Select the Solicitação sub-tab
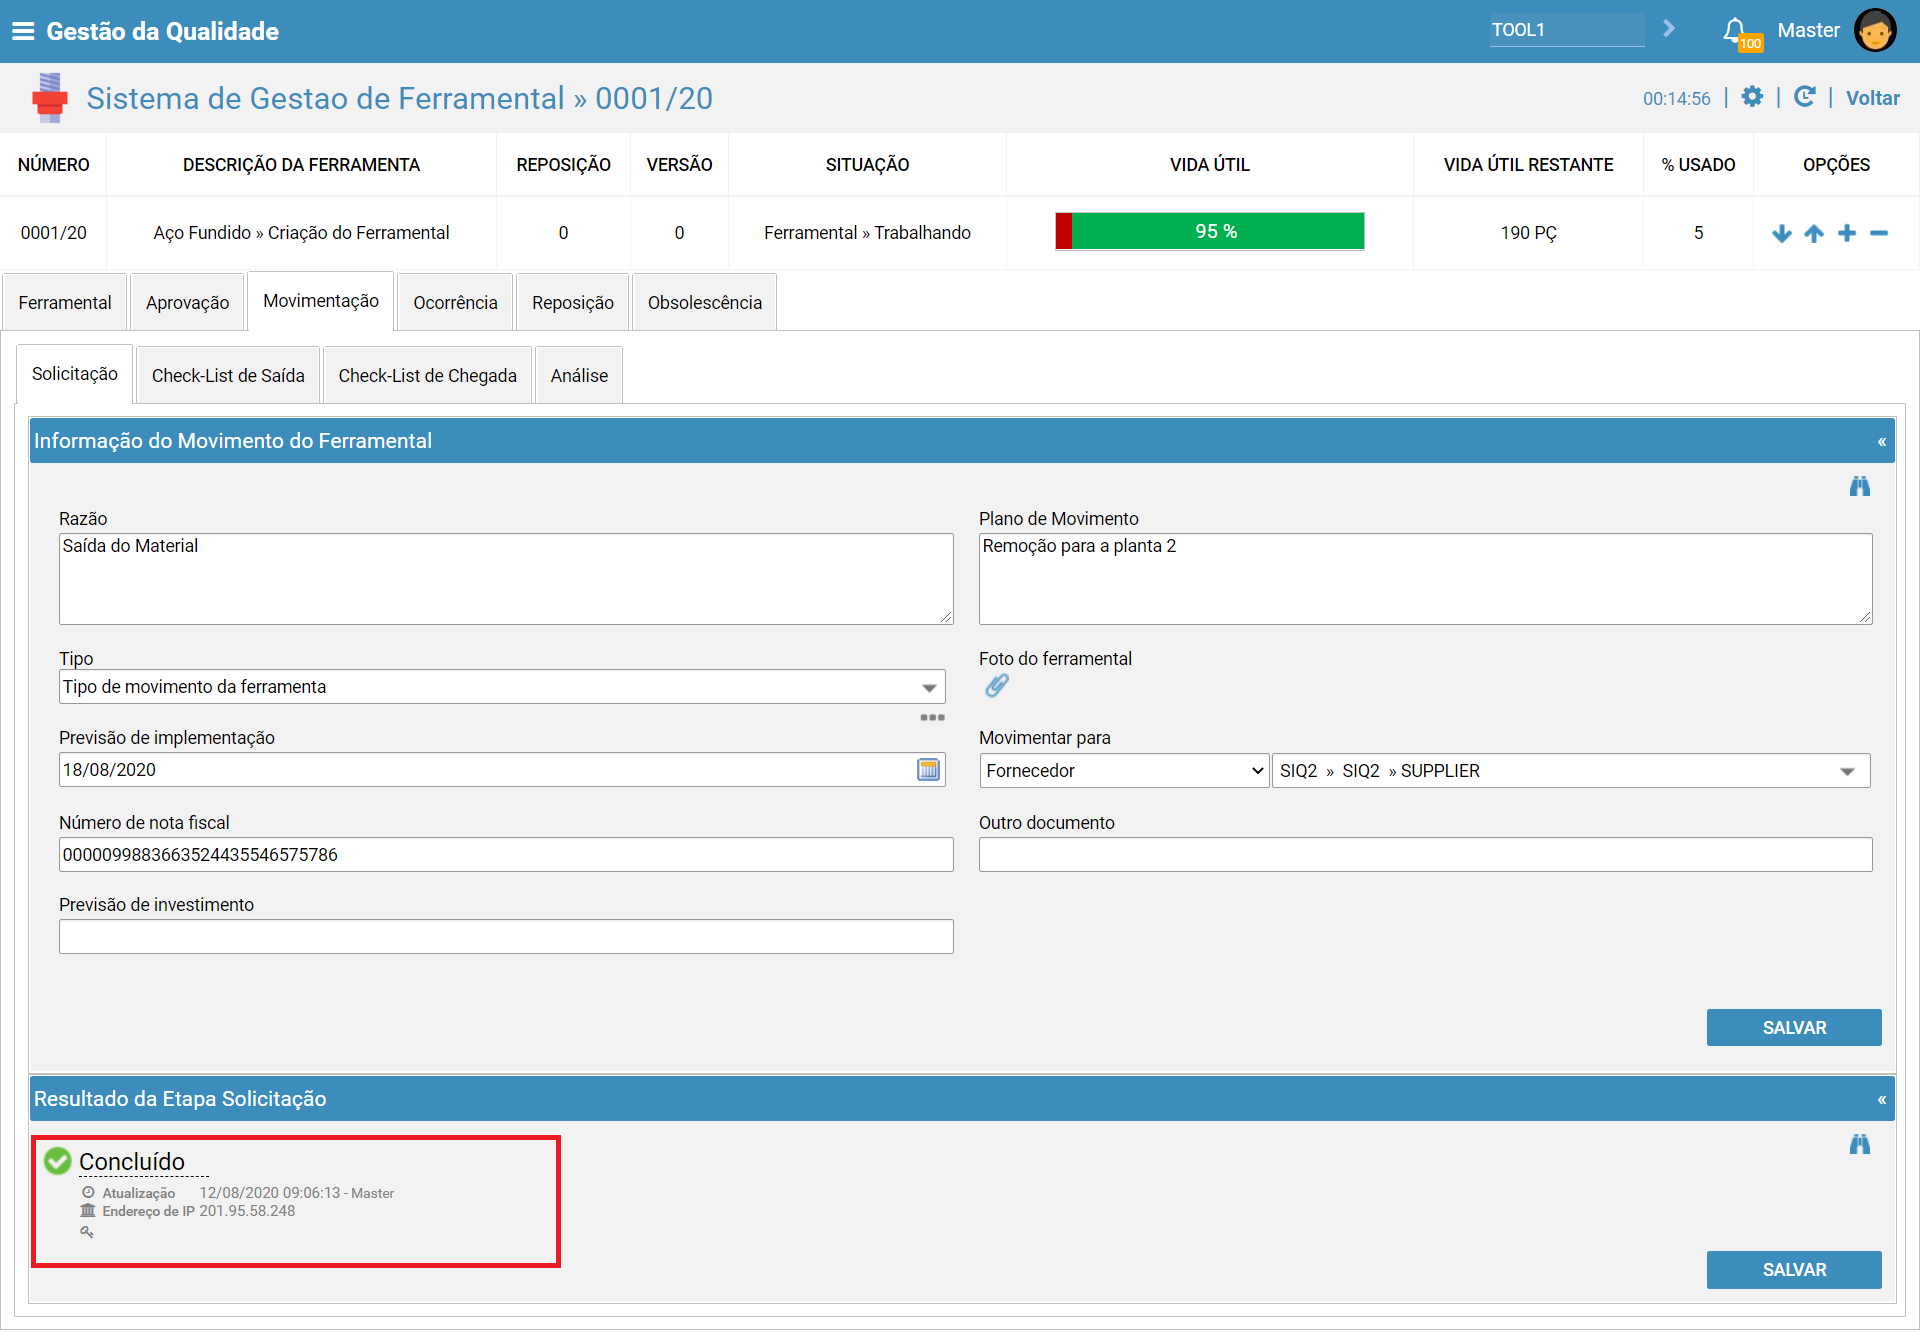The image size is (1920, 1337). [x=75, y=374]
